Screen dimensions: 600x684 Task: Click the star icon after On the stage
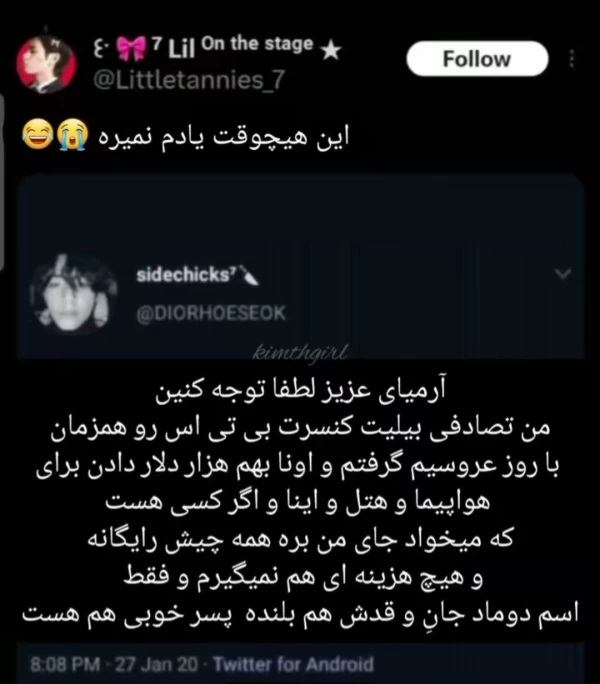331,51
